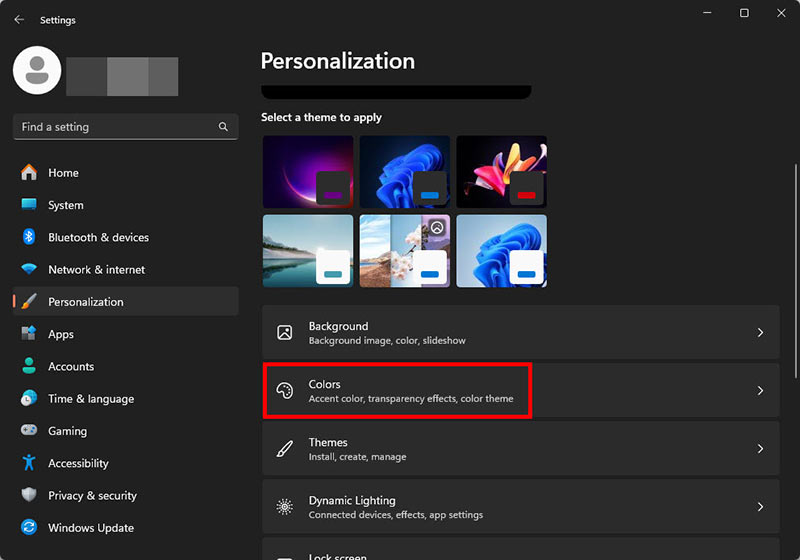Open Apps settings page

click(x=126, y=334)
